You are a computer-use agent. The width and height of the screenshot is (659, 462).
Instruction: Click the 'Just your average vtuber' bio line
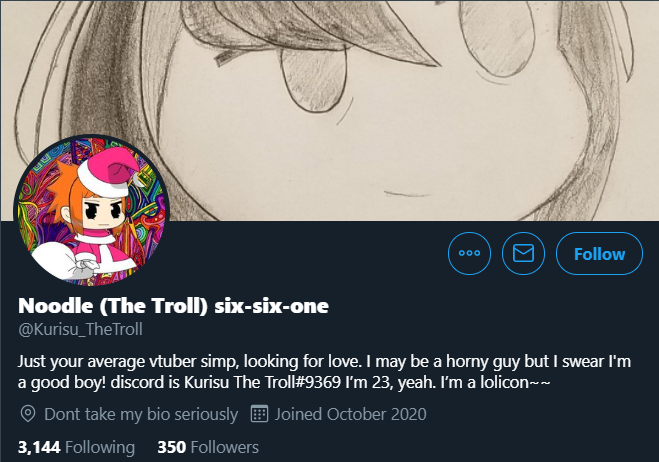(x=324, y=362)
